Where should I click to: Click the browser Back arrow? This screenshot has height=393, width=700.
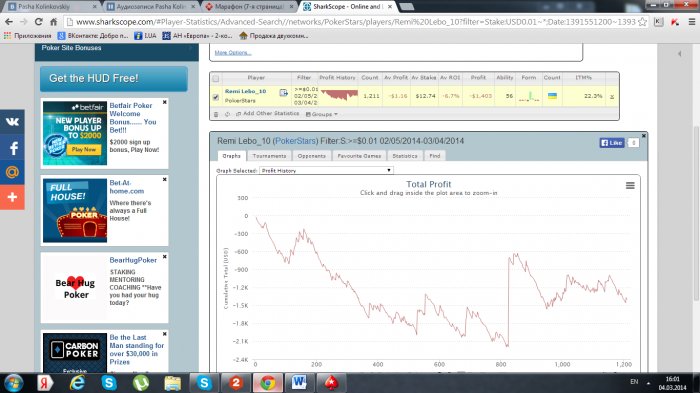point(9,22)
